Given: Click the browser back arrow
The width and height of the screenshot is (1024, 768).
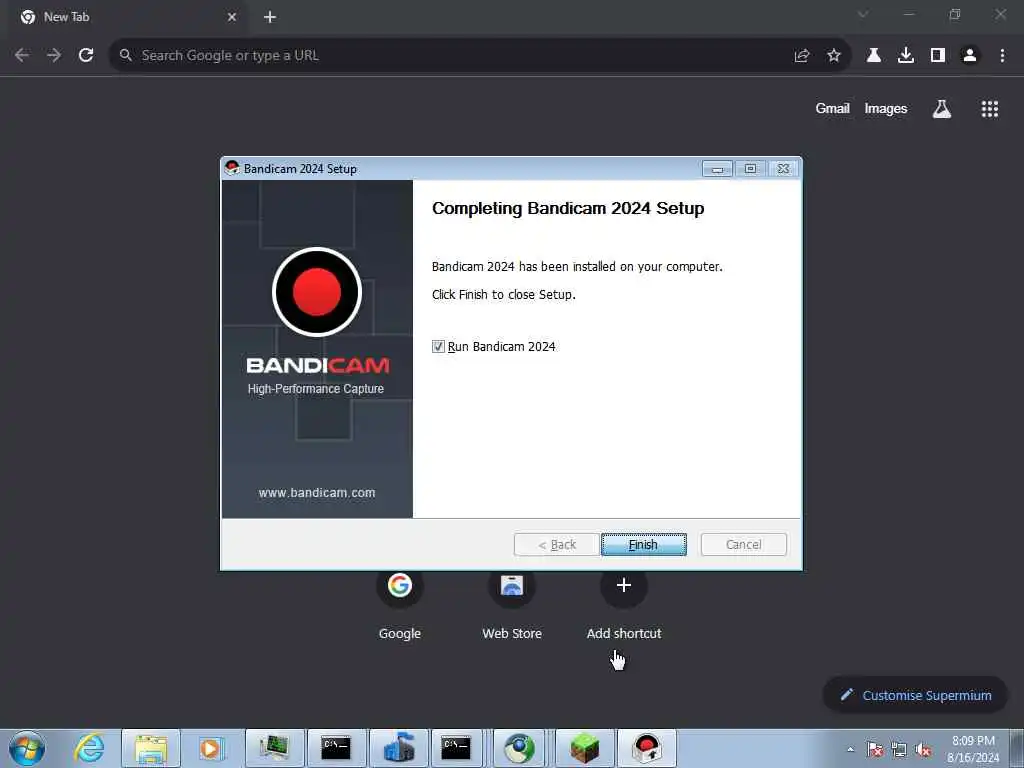Looking at the screenshot, I should pyautogui.click(x=22, y=56).
